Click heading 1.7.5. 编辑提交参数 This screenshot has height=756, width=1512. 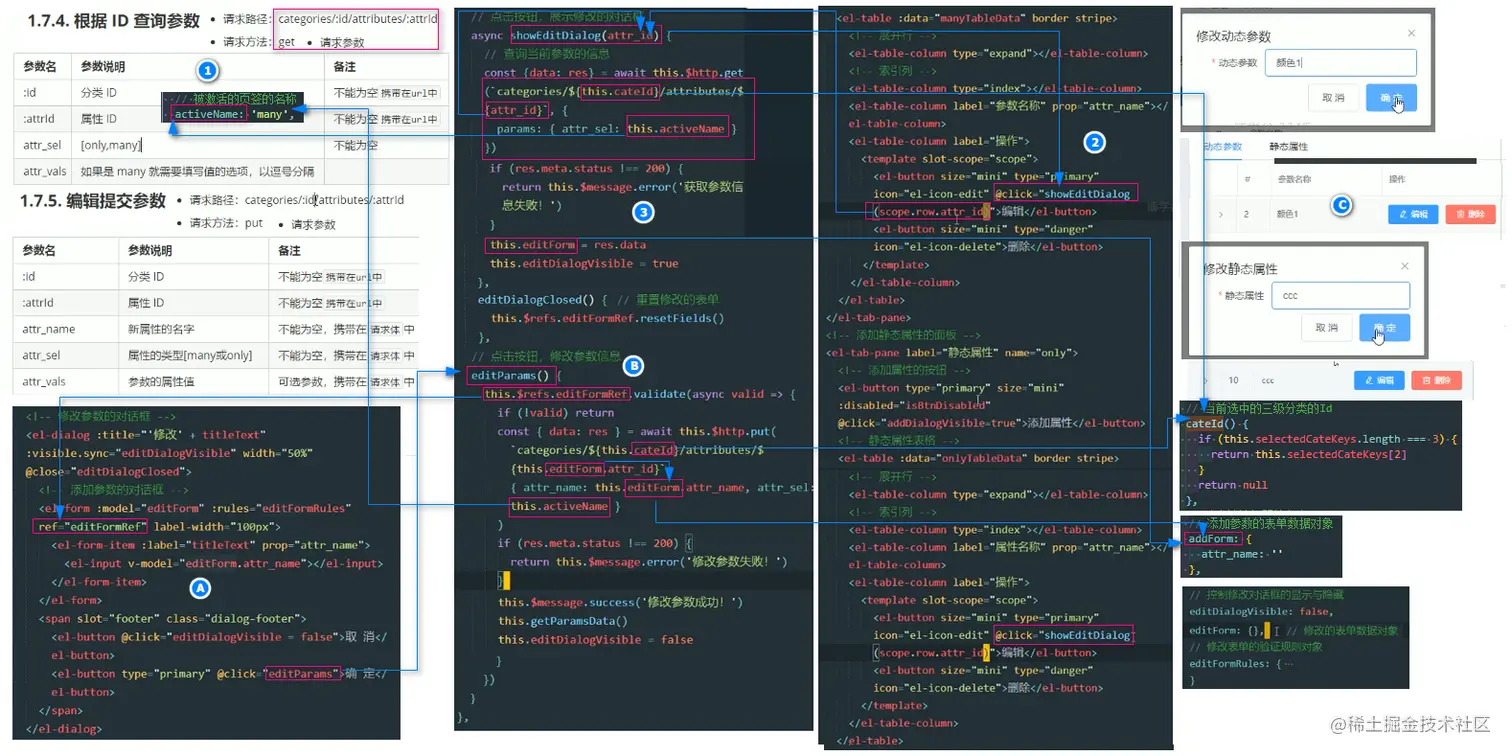point(93,201)
